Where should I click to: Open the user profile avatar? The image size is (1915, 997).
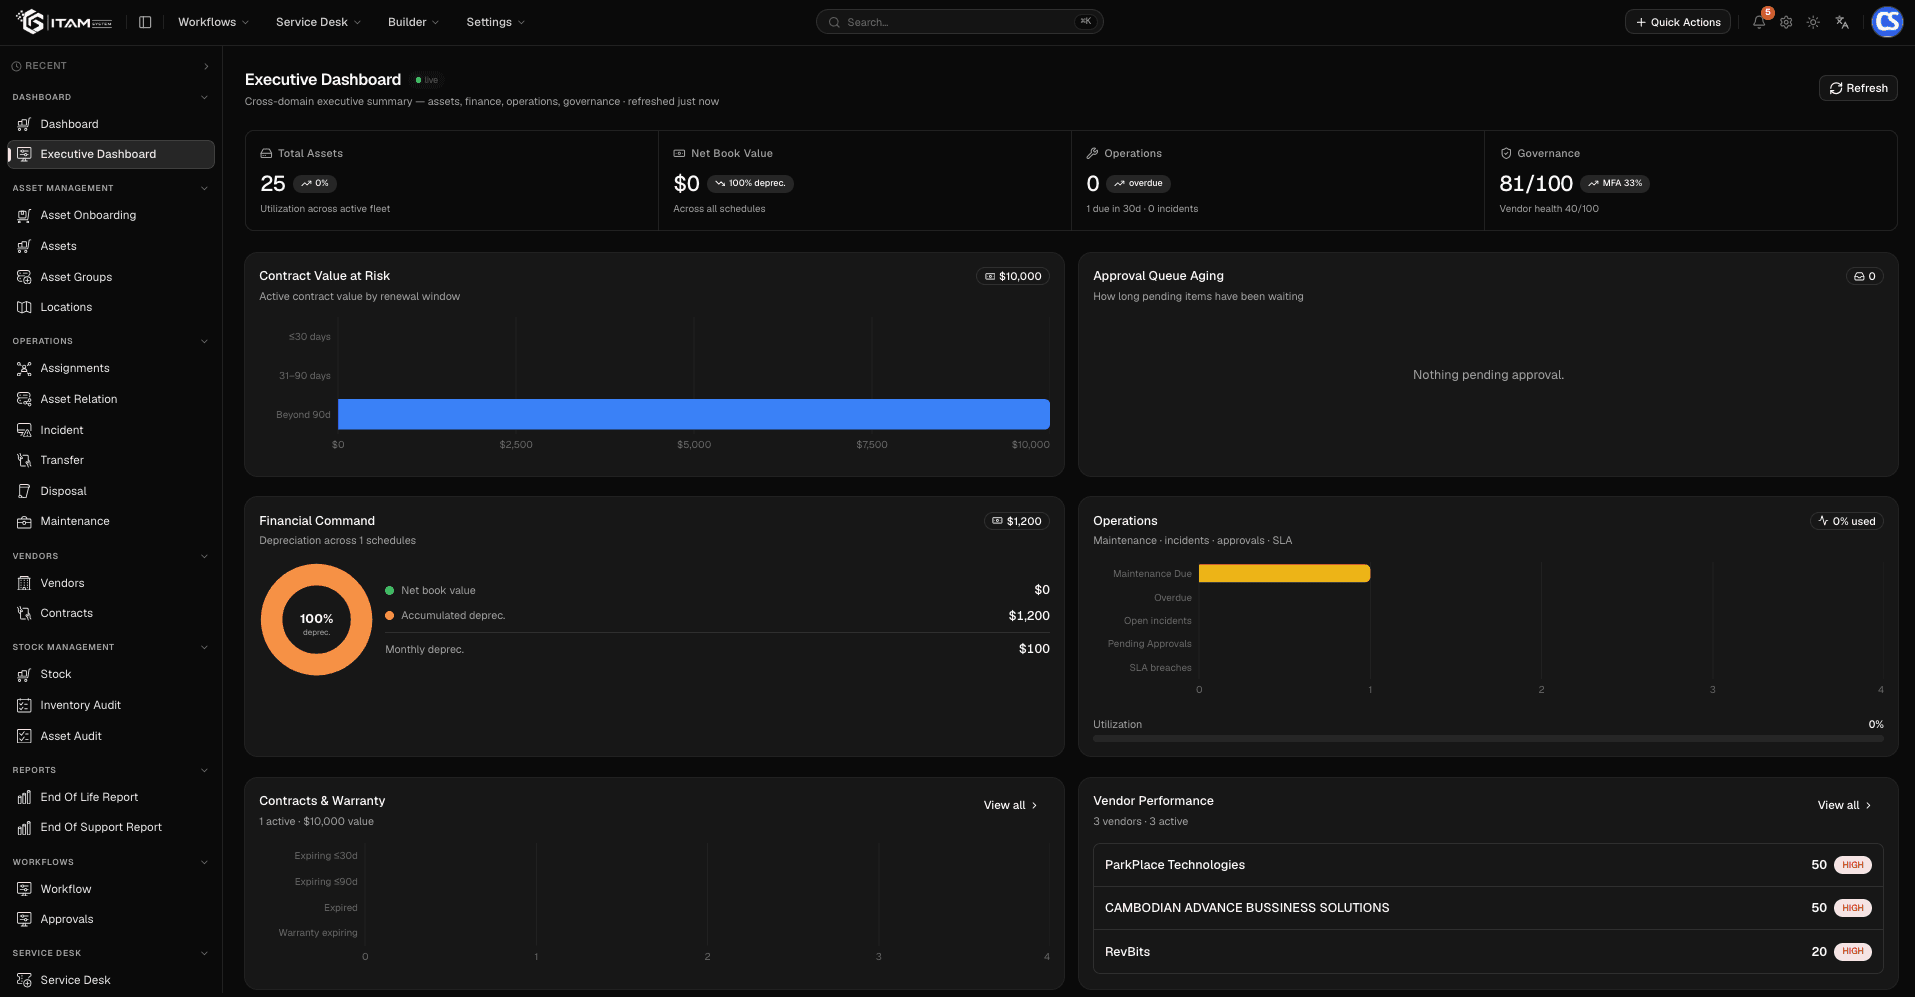click(1887, 22)
